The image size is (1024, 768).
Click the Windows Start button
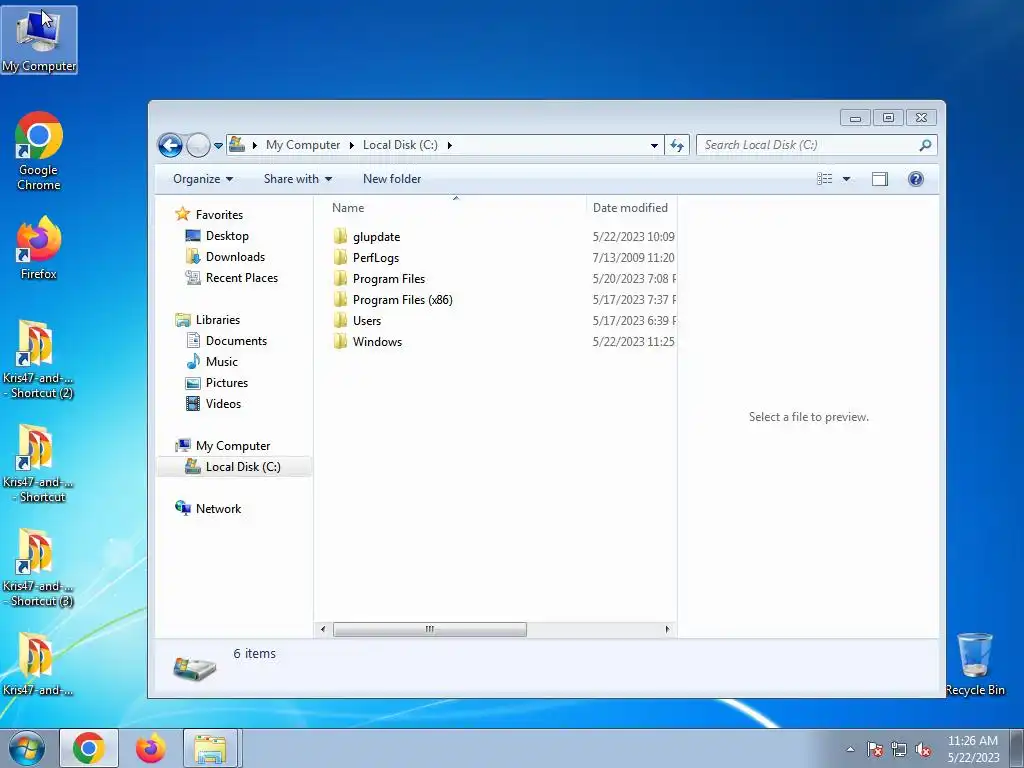coord(26,748)
